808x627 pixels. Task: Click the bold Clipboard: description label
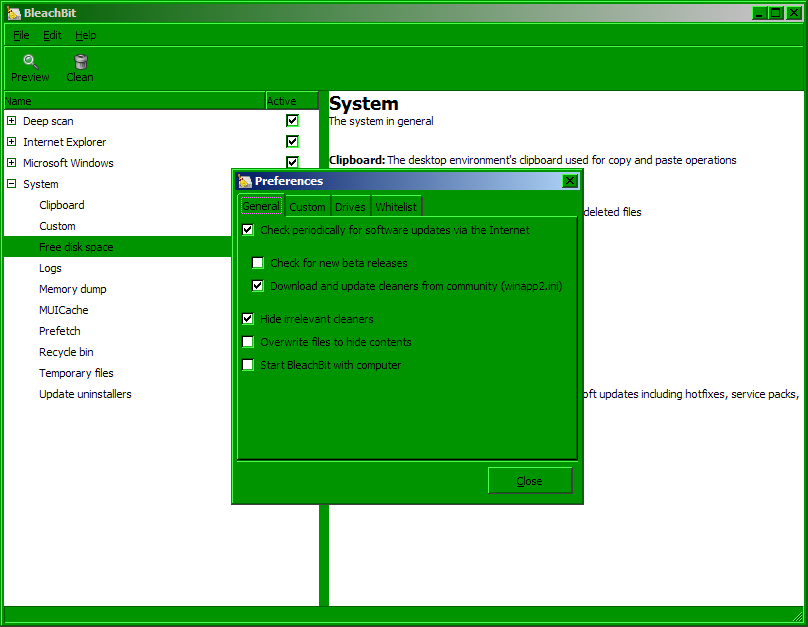357,160
